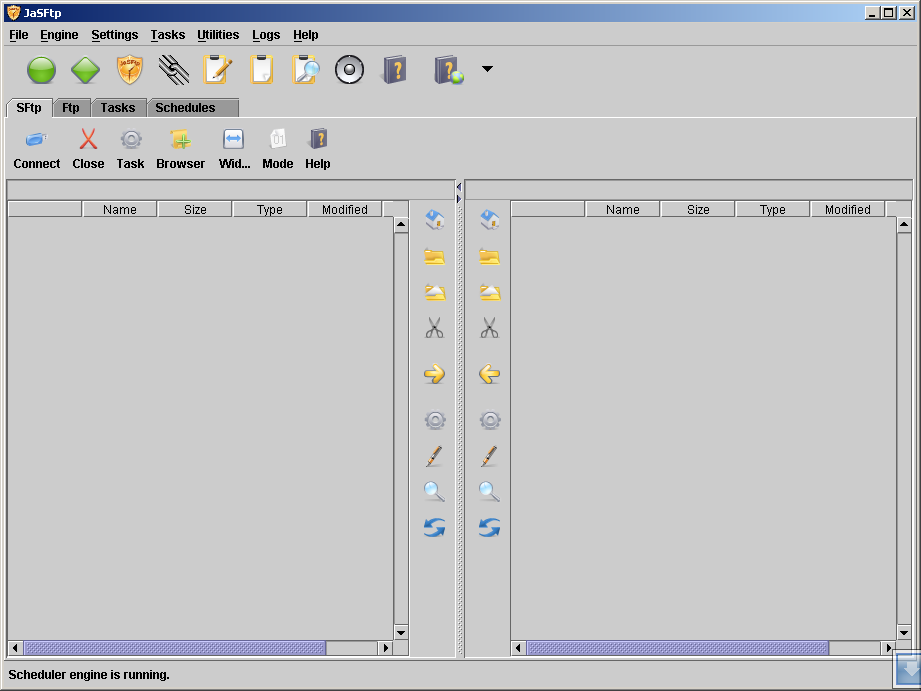Click the right pane's horizontal scrollbar thumb
The height and width of the screenshot is (691, 921).
pyautogui.click(x=677, y=648)
